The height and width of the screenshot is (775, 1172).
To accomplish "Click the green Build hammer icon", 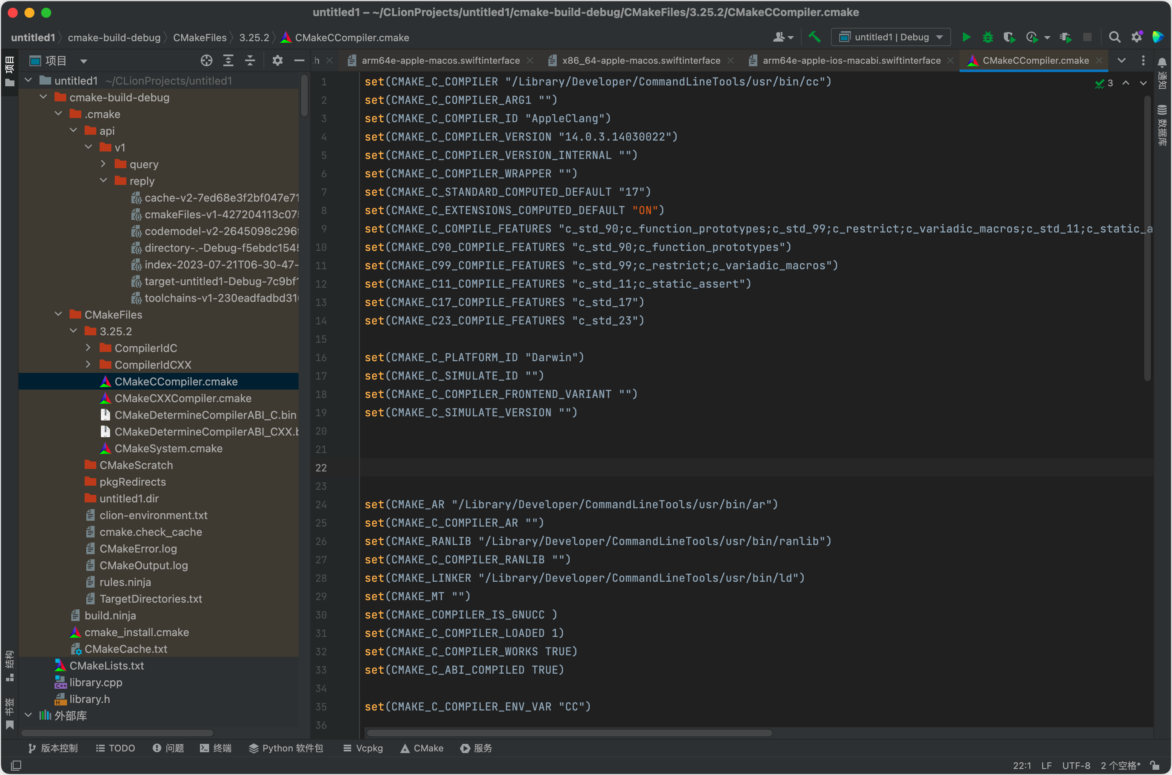I will click(814, 37).
